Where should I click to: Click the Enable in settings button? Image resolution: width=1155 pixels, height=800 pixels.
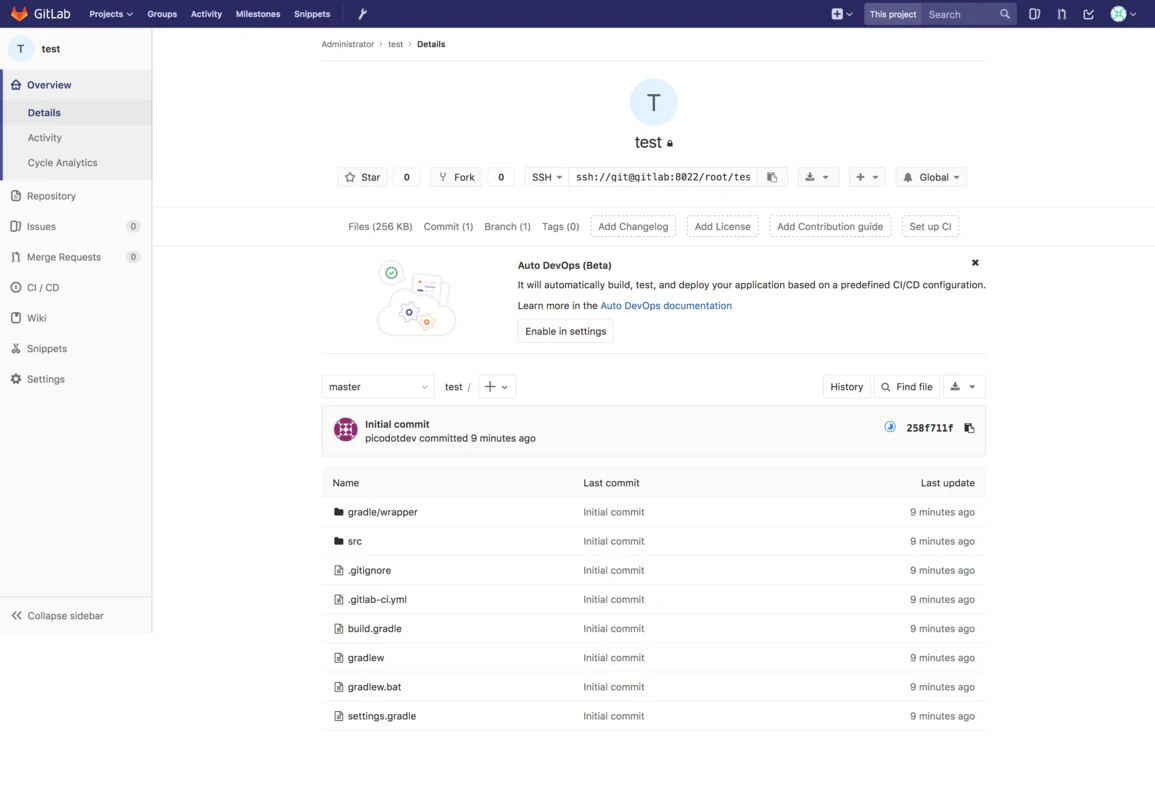[565, 331]
